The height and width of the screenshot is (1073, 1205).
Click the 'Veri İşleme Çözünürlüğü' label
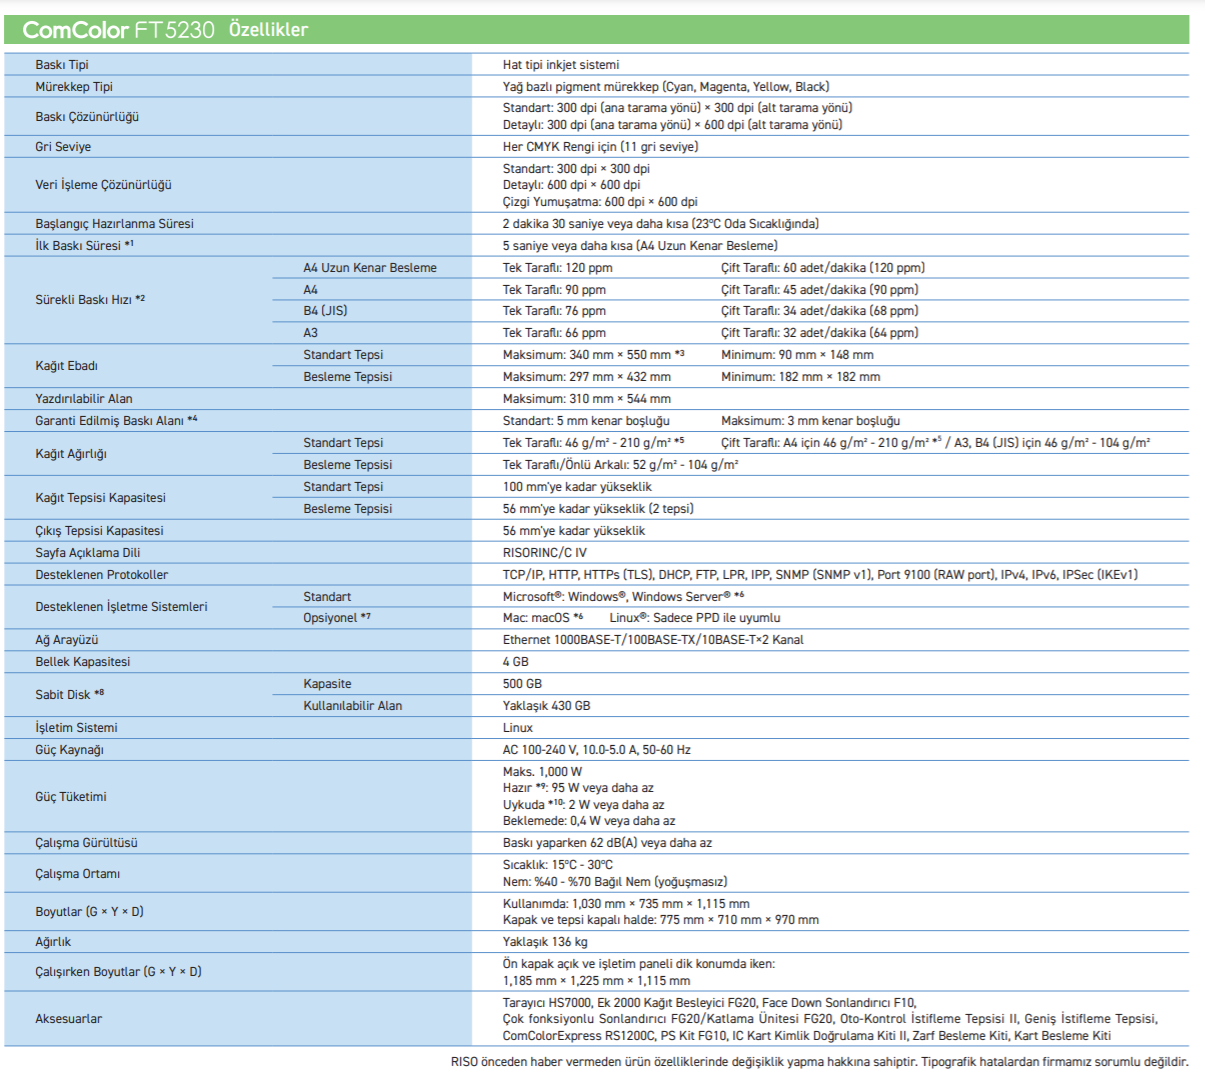pos(104,185)
